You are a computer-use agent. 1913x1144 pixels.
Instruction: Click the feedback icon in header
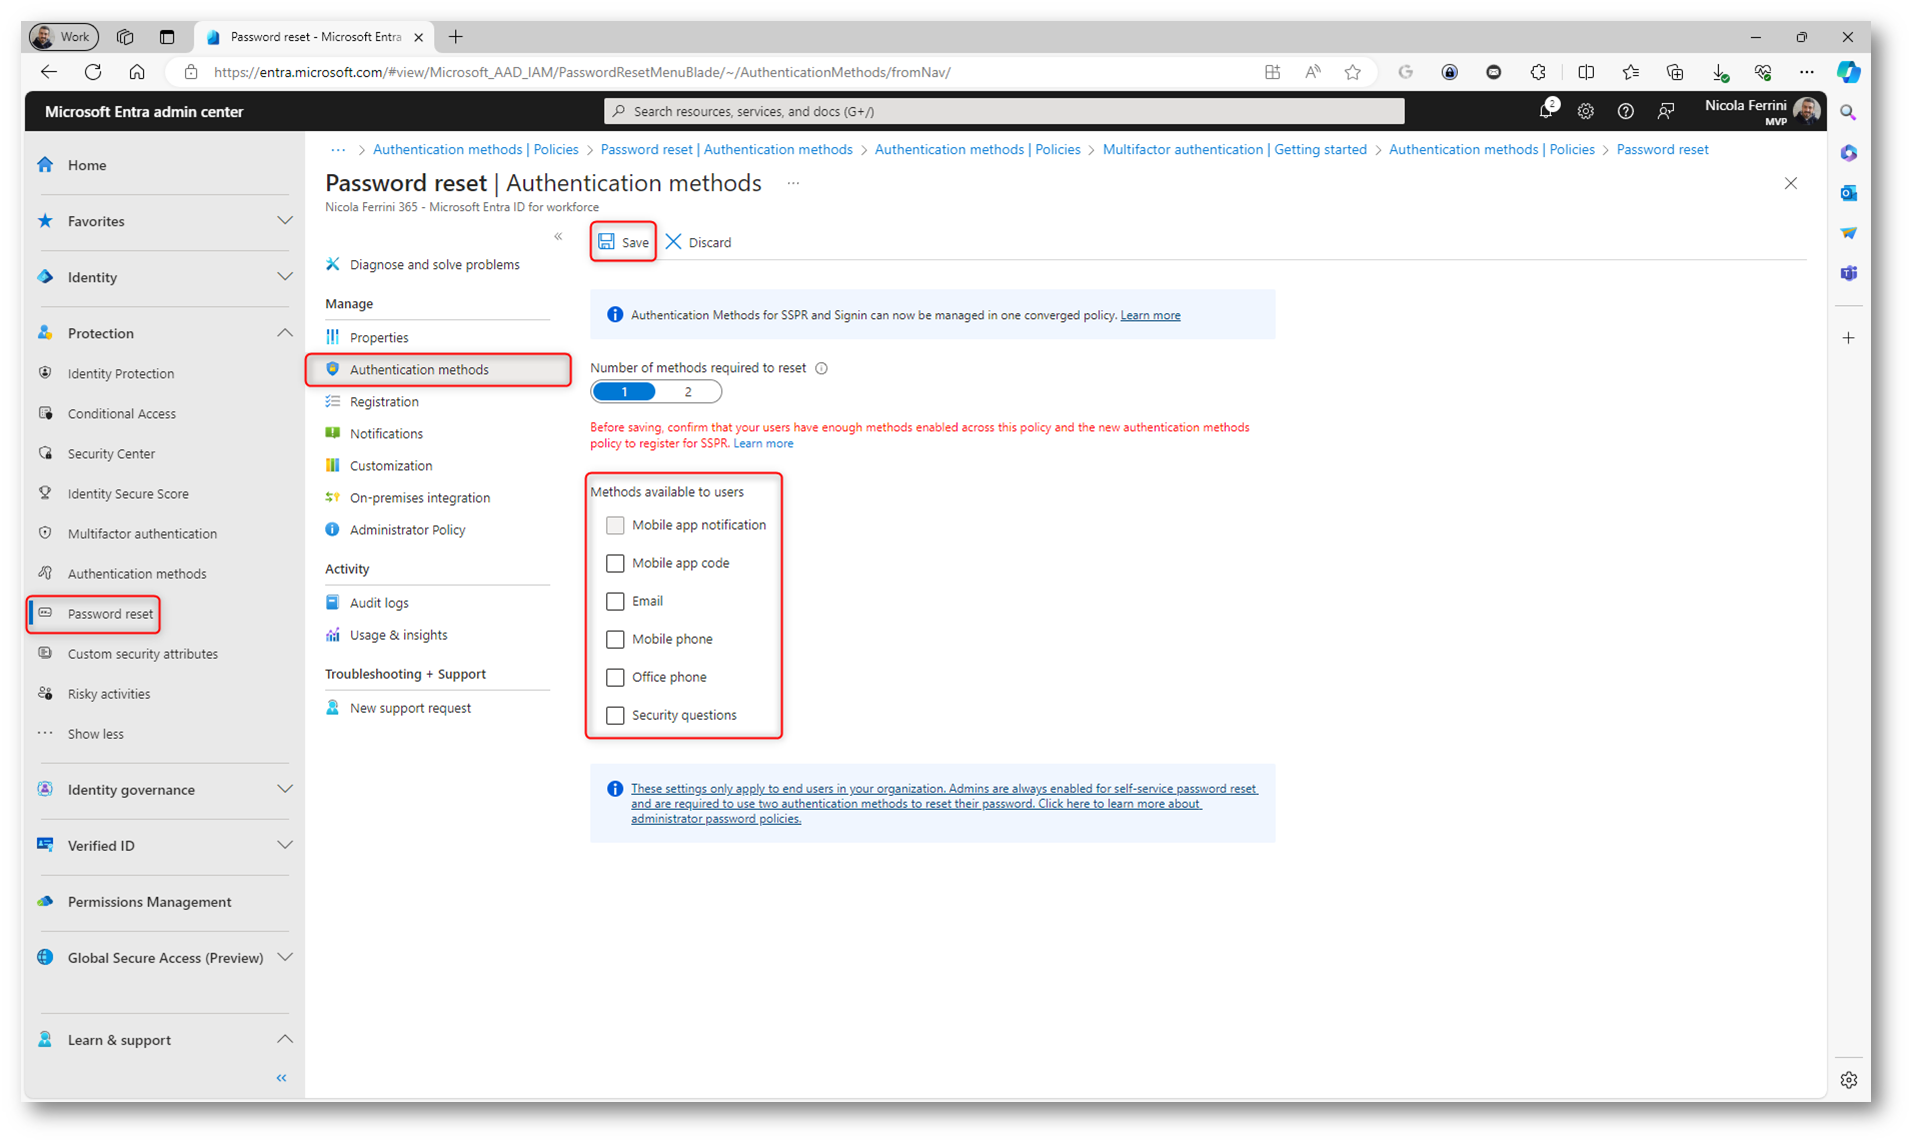click(1666, 112)
